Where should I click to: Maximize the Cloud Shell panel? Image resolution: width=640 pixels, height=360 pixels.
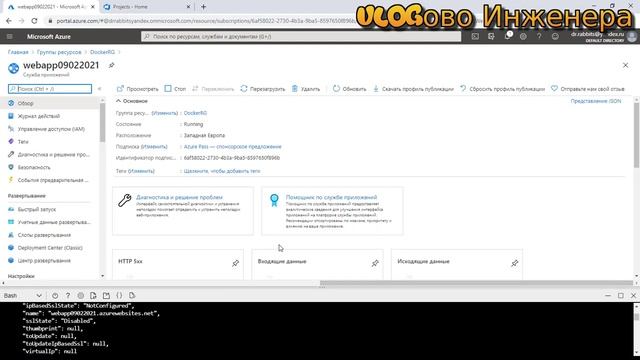(620, 296)
